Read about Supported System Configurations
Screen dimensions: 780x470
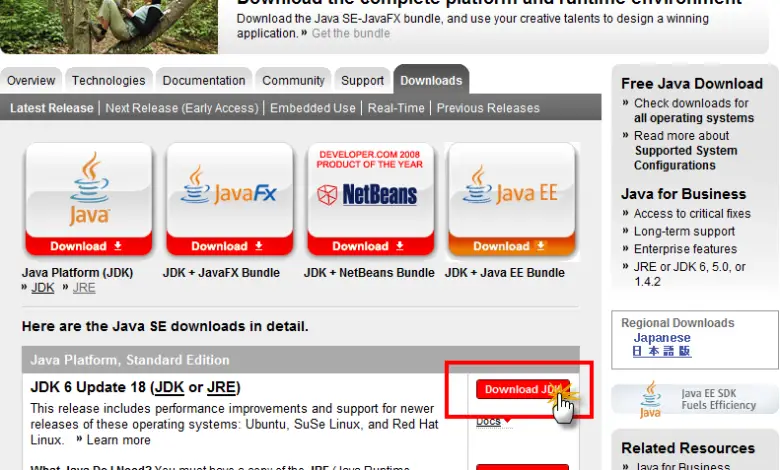(685, 150)
